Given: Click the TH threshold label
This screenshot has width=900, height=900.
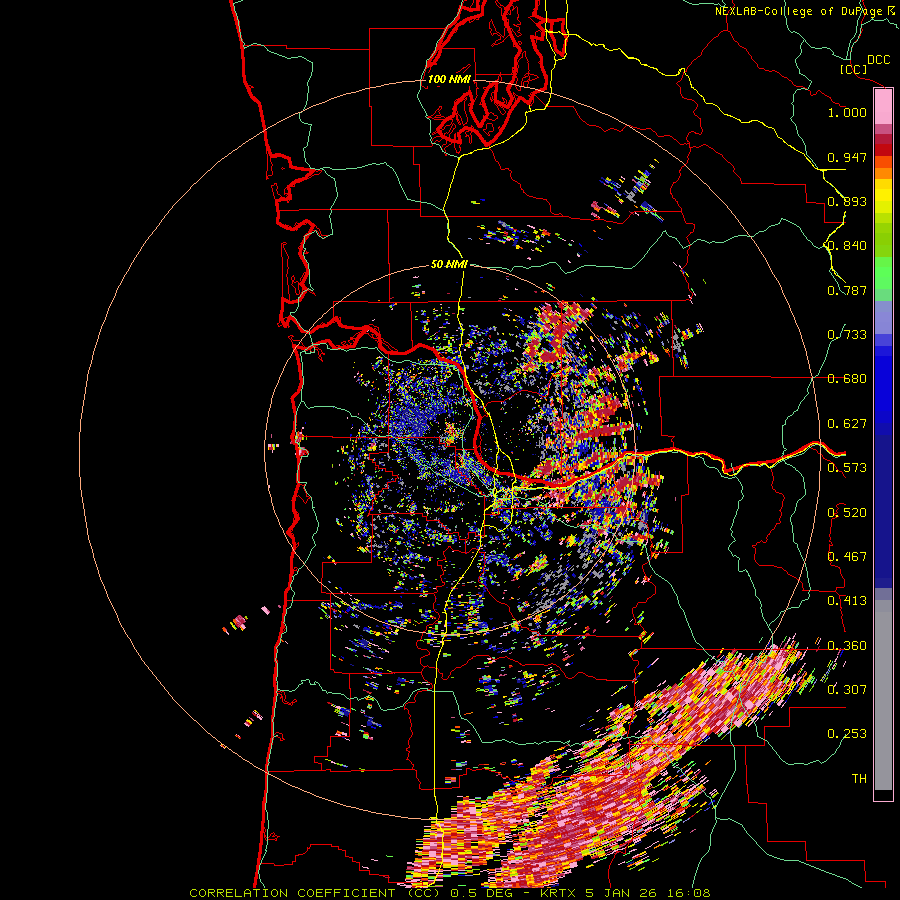Looking at the screenshot, I should tap(859, 779).
